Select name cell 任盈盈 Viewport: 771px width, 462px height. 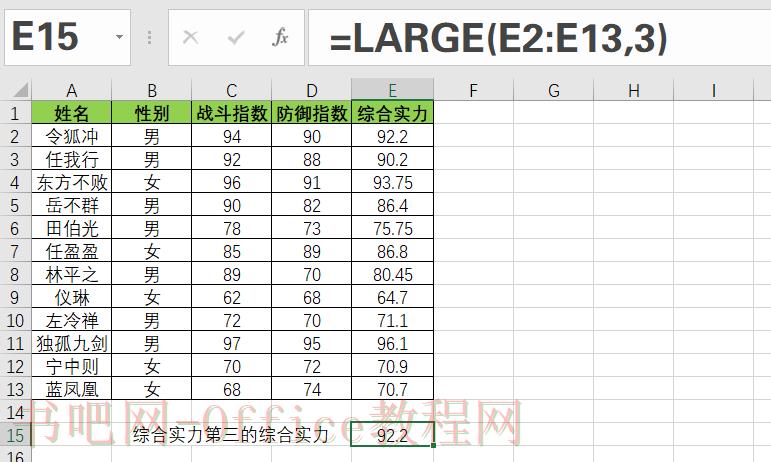coord(72,251)
